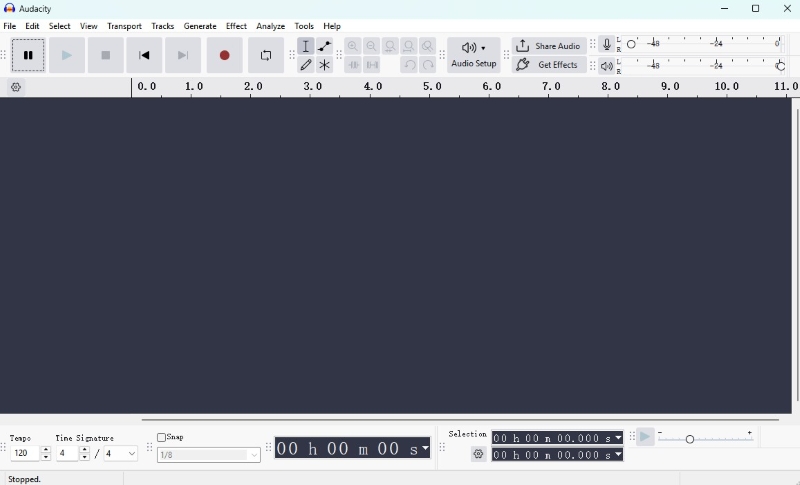
Task: Toggle the Loop button
Action: 266,55
